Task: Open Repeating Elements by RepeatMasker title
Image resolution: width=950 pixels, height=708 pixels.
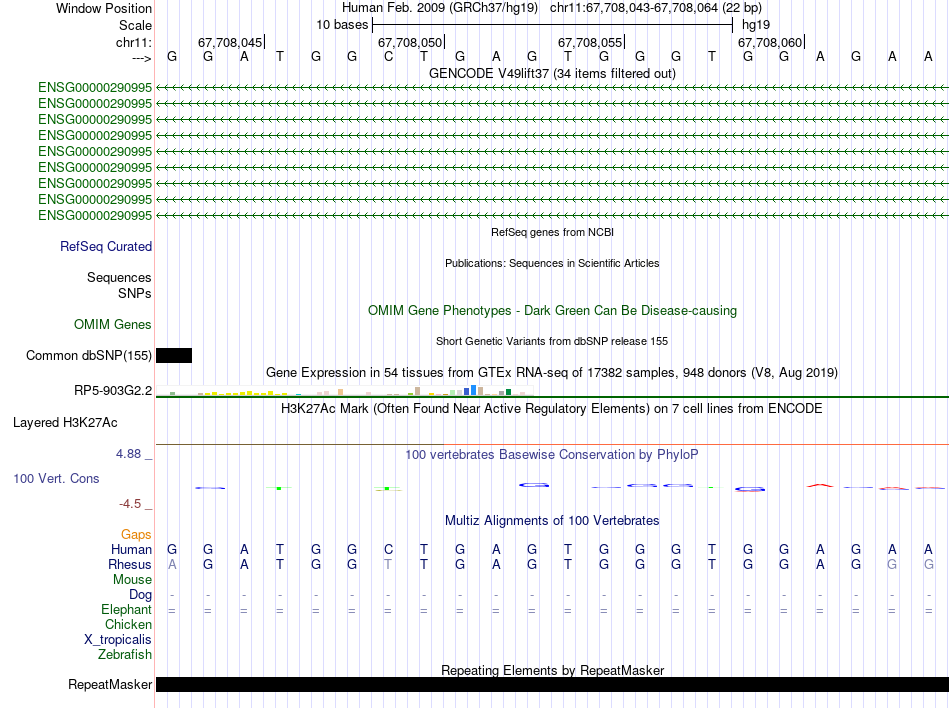Action: tap(552, 670)
